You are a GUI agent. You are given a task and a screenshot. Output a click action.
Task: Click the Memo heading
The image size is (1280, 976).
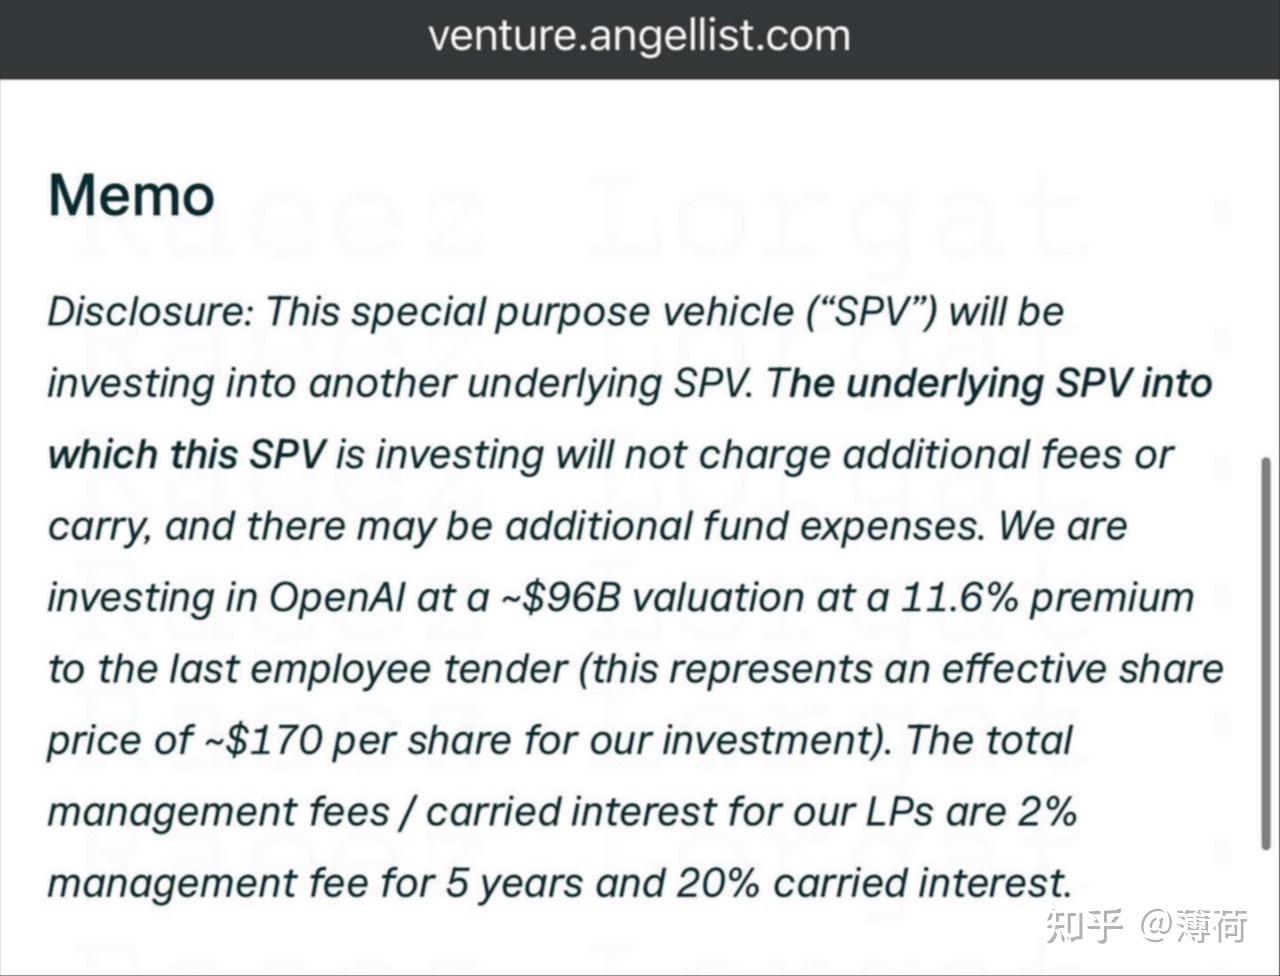[131, 195]
